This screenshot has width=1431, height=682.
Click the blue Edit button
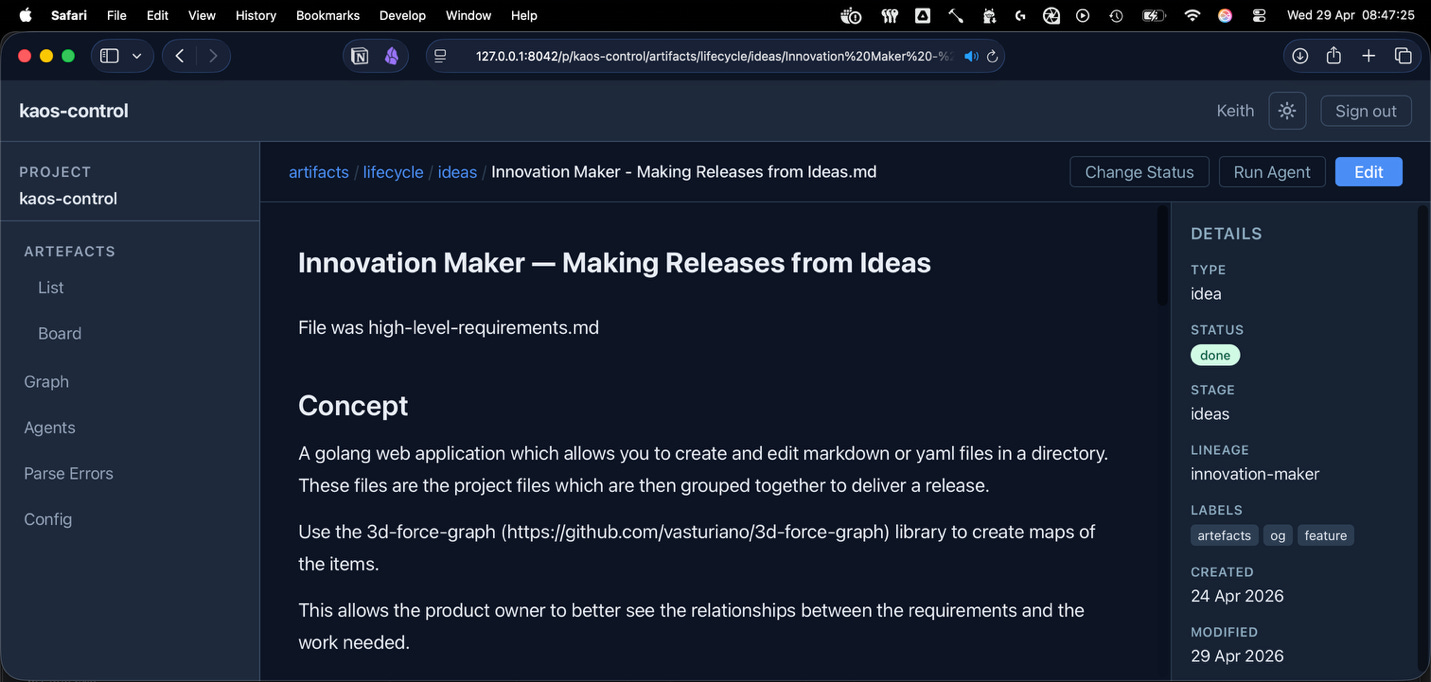click(x=1369, y=172)
